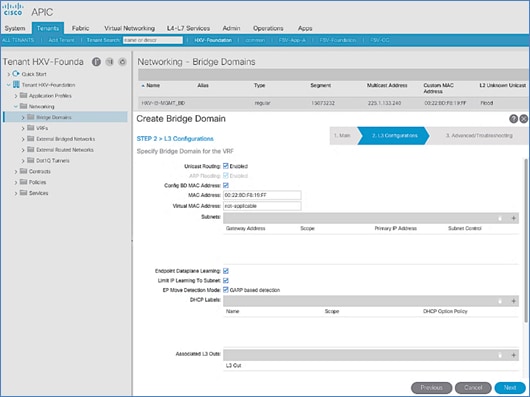The width and height of the screenshot is (530, 397).
Task: Go to wizard step 1 Main
Action: click(343, 135)
